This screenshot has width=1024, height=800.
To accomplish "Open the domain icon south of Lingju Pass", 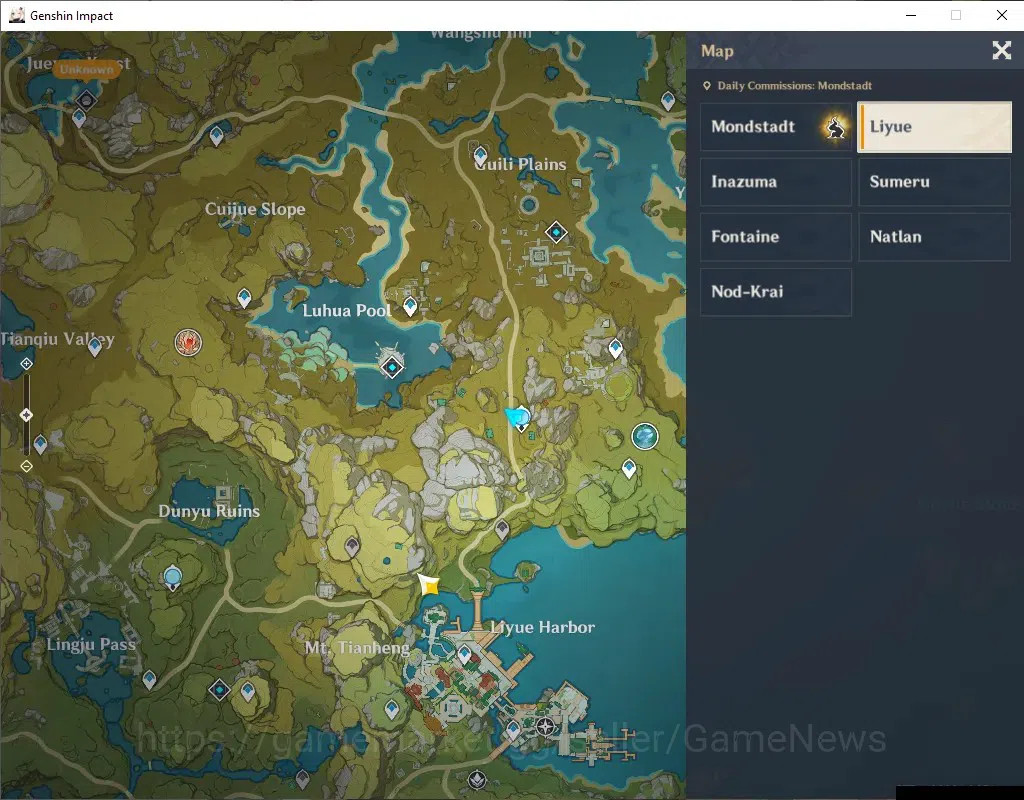I will (x=219, y=690).
